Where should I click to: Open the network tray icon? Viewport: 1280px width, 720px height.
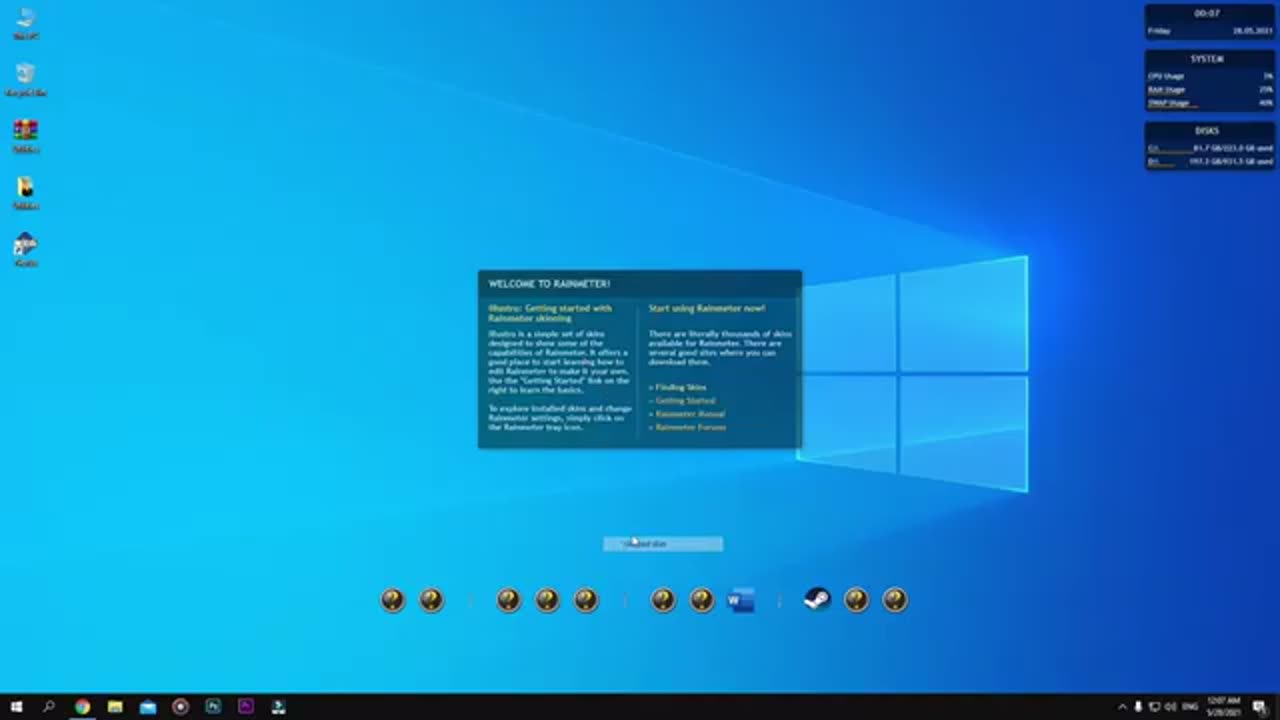coord(1154,707)
